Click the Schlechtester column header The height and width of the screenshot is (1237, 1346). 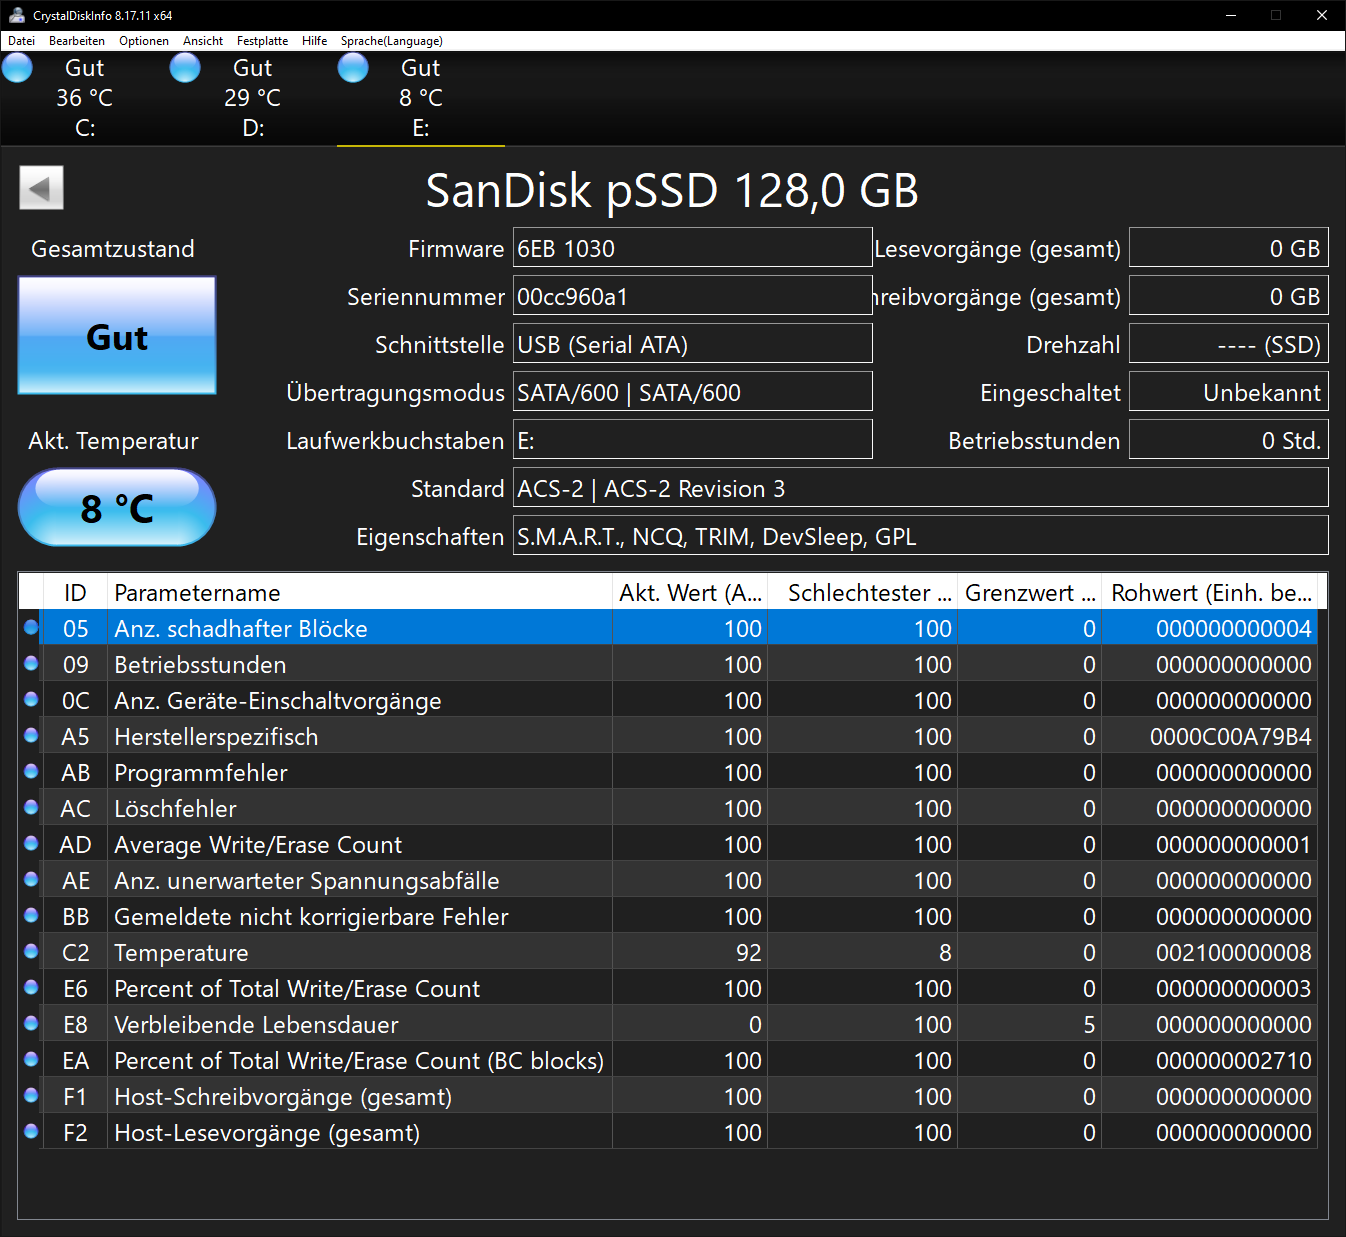click(863, 592)
